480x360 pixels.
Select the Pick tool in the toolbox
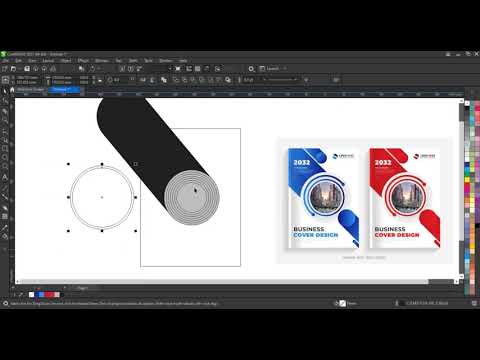[x=5, y=91]
